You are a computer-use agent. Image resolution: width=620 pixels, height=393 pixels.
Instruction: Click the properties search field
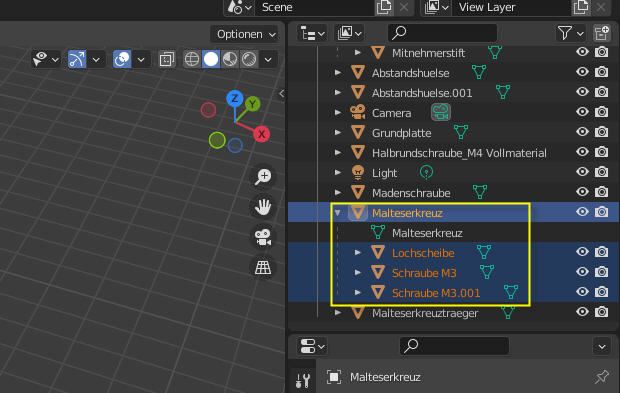pyautogui.click(x=454, y=346)
